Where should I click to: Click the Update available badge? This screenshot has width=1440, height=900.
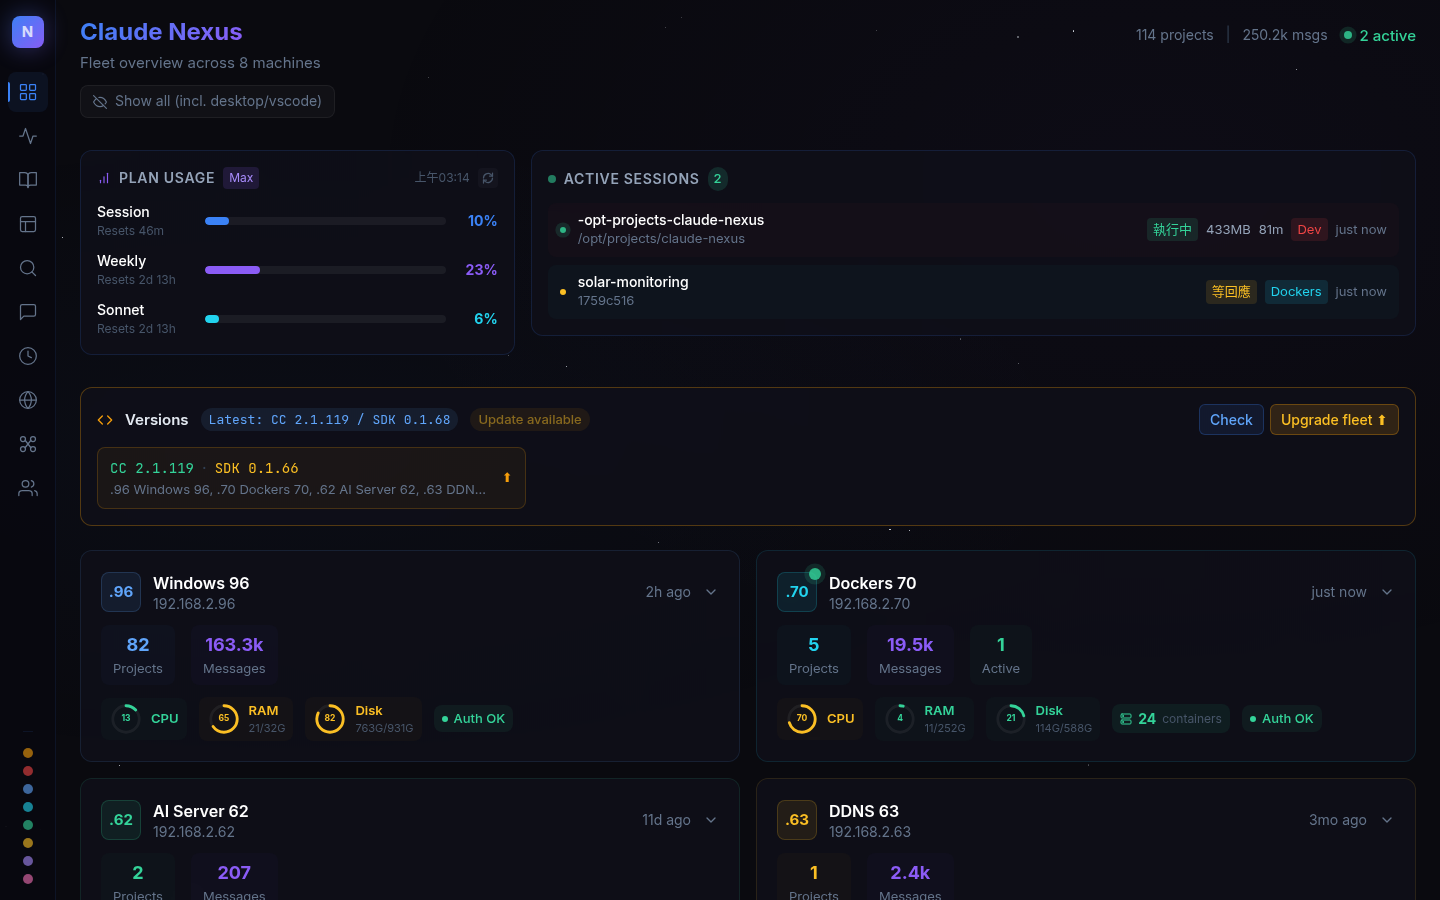530,420
